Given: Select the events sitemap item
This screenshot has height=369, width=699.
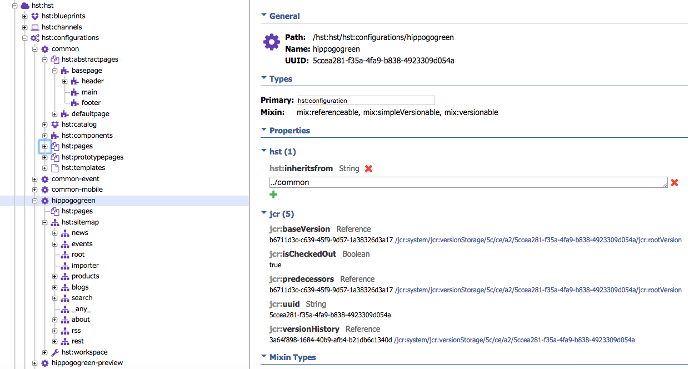Looking at the screenshot, I should point(82,244).
